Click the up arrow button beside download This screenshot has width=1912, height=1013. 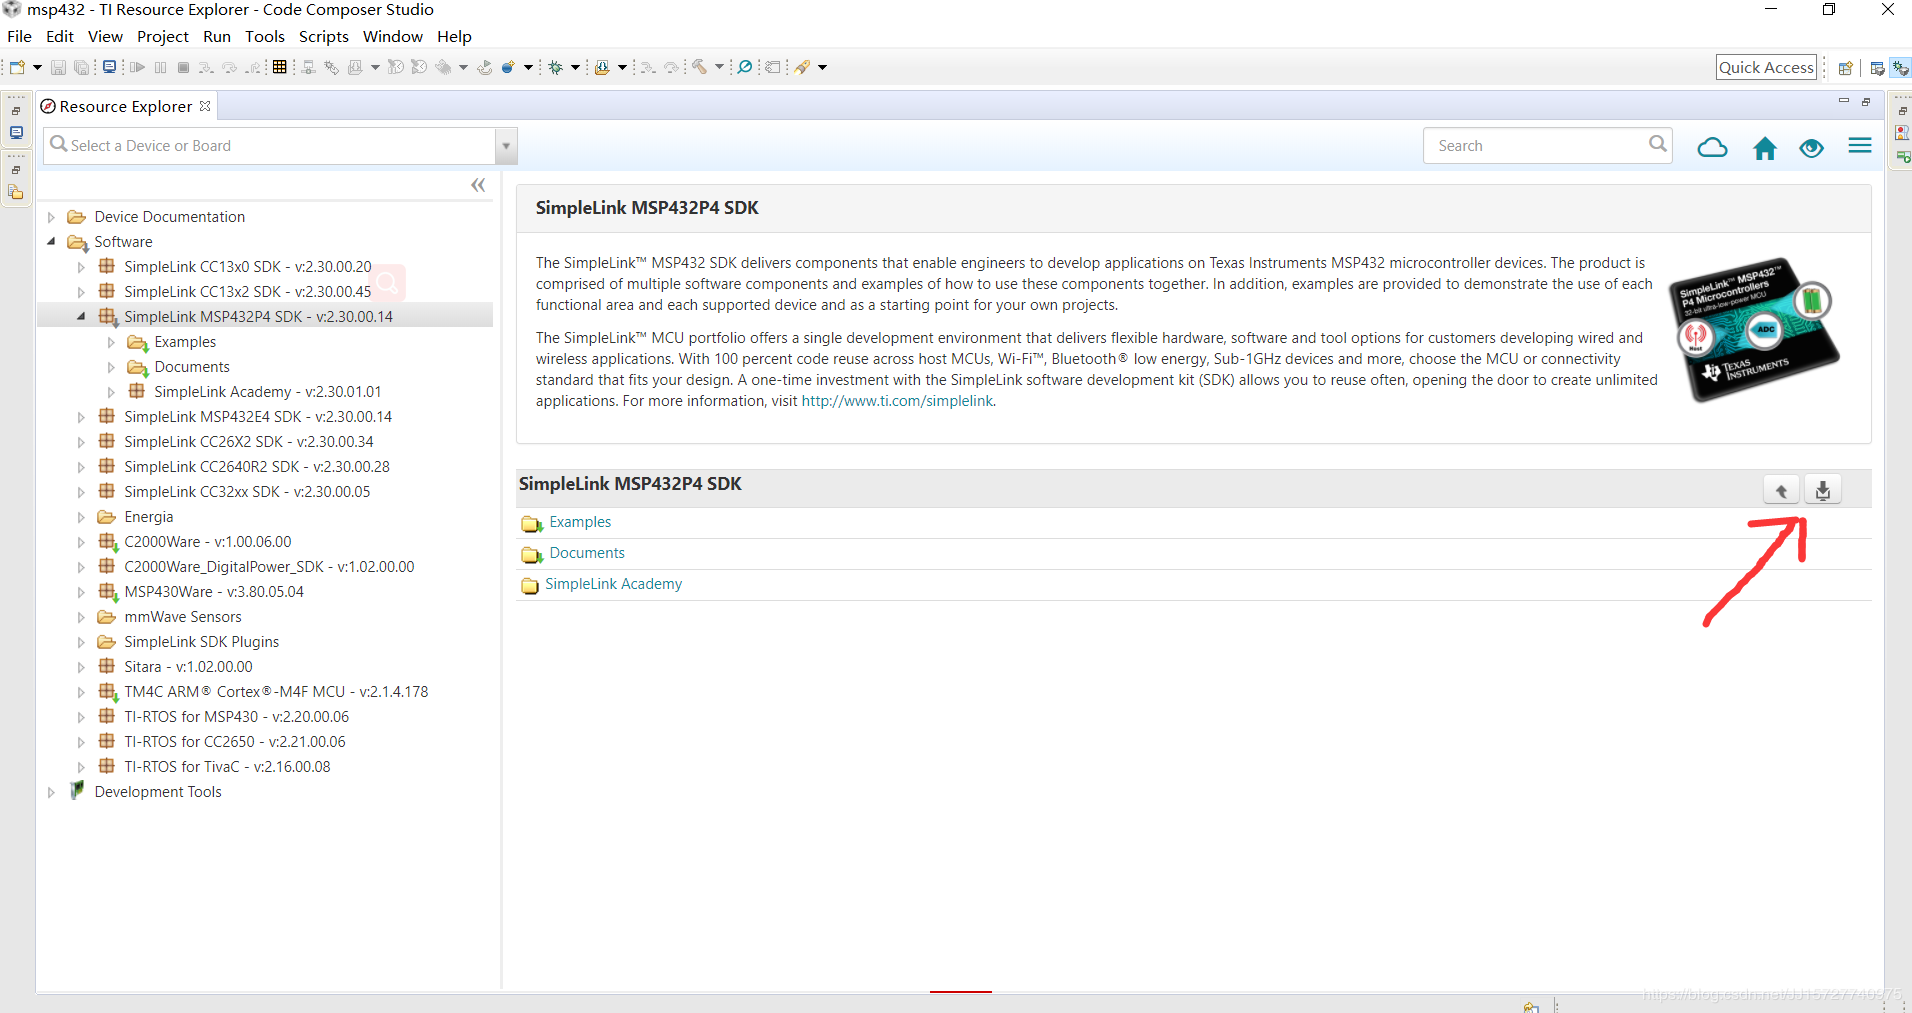pyautogui.click(x=1781, y=490)
